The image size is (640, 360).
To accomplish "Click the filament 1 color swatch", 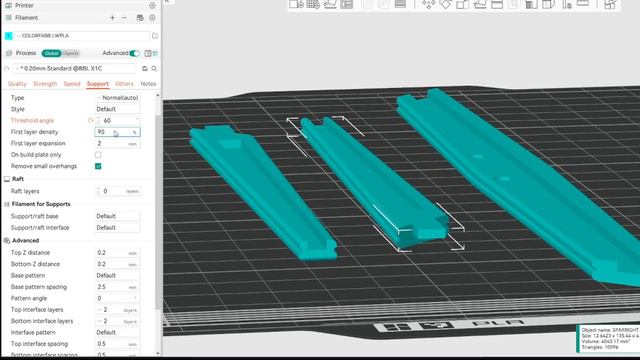I will click(9, 36).
